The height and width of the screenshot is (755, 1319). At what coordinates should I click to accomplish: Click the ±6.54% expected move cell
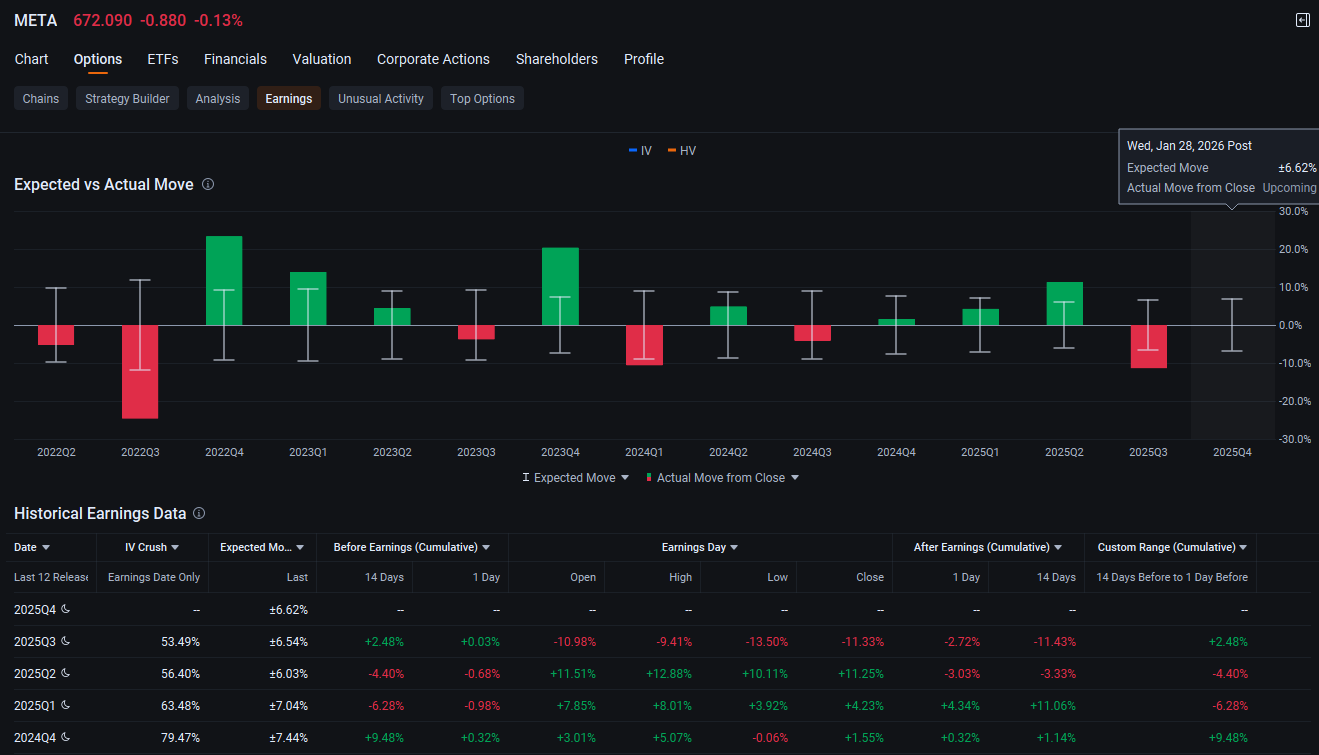[x=288, y=641]
